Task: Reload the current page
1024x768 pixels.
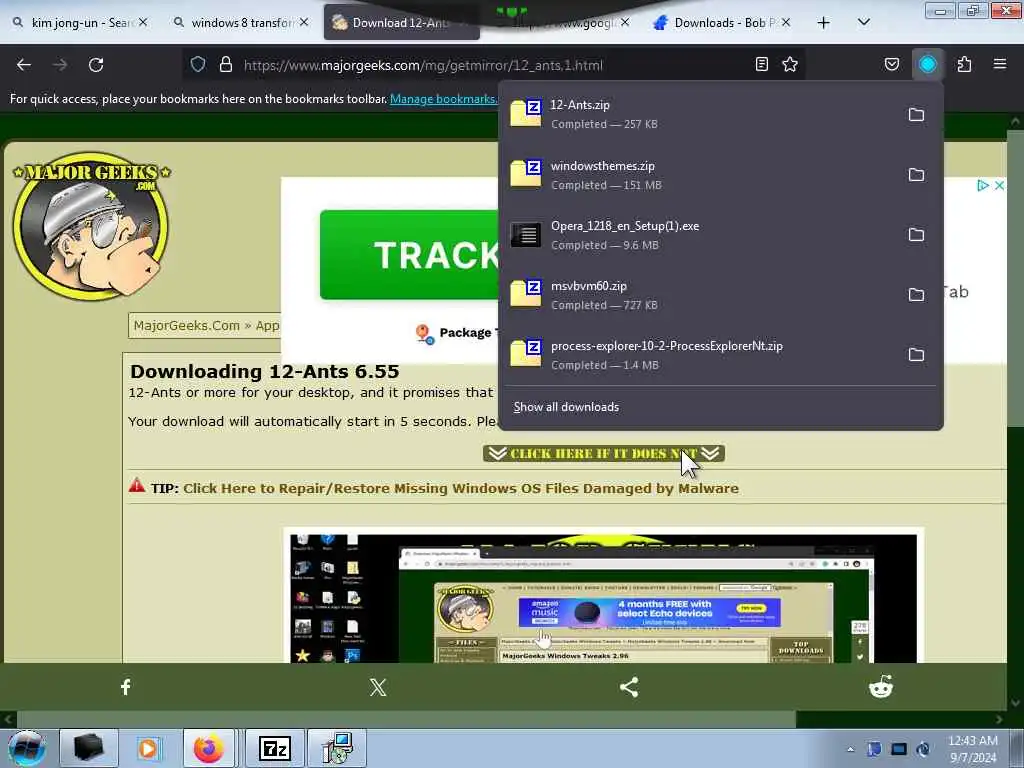Action: pyautogui.click(x=96, y=65)
